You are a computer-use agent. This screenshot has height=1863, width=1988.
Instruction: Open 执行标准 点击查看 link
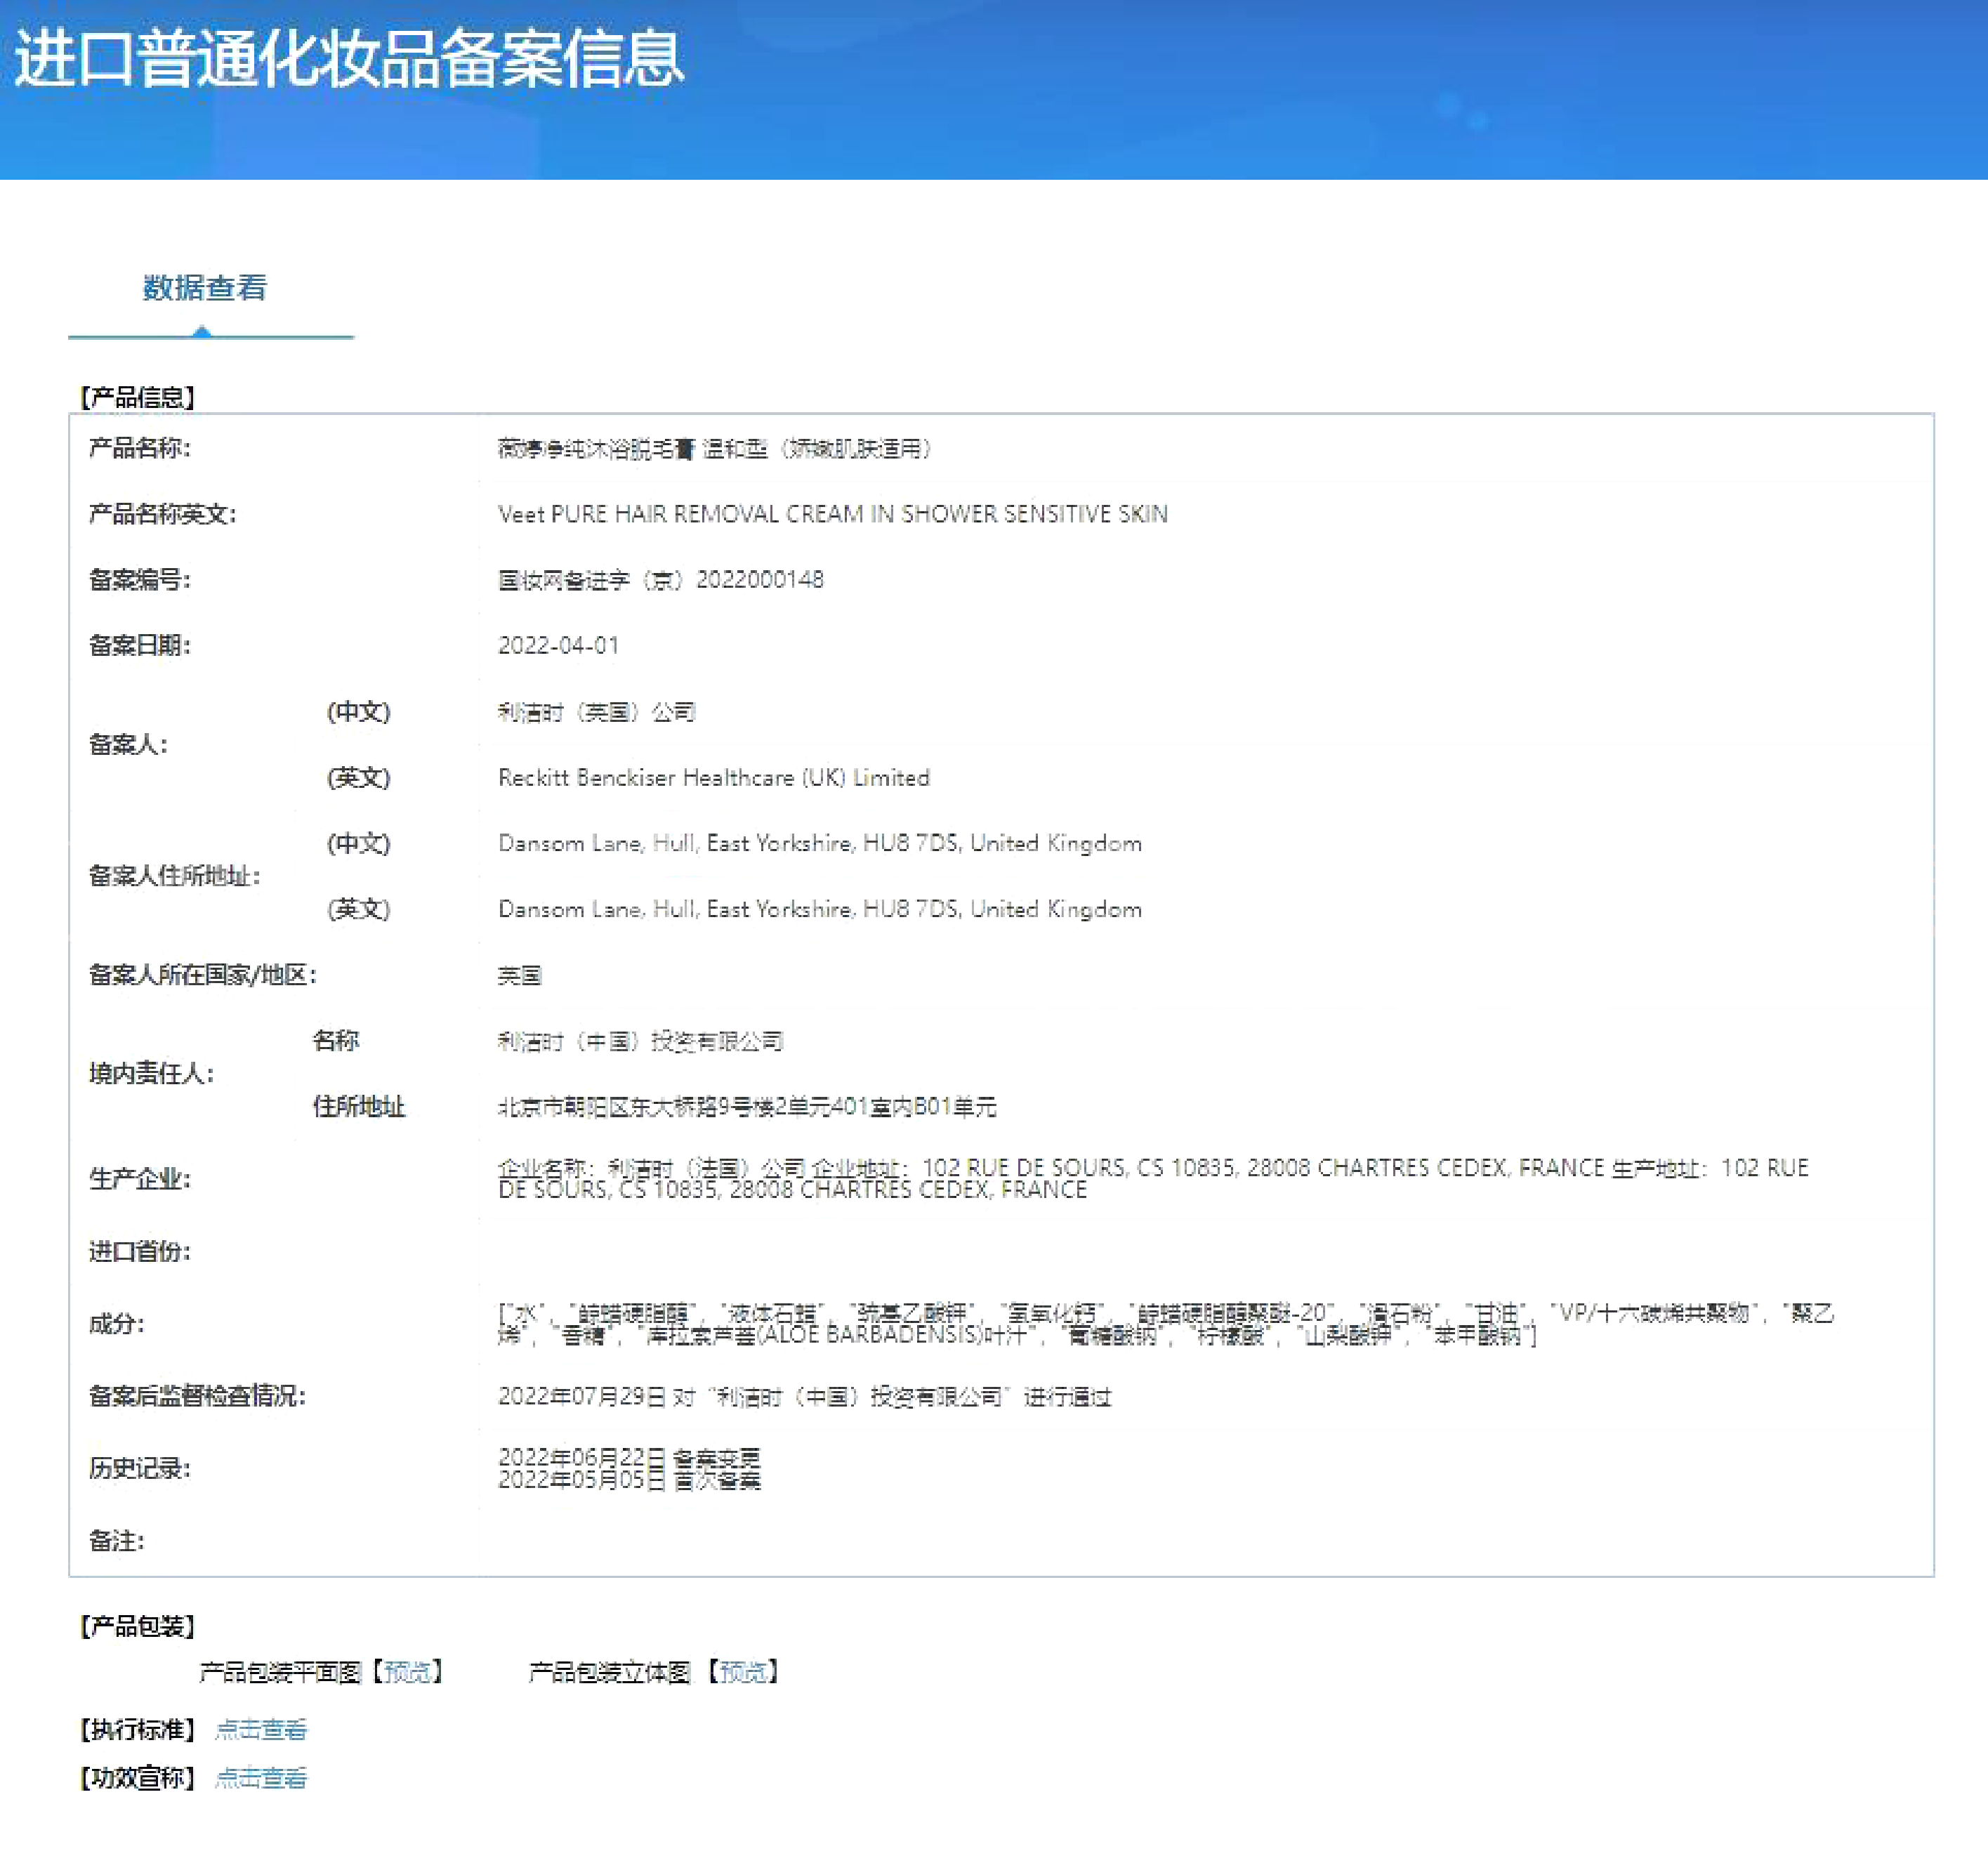click(x=261, y=1729)
